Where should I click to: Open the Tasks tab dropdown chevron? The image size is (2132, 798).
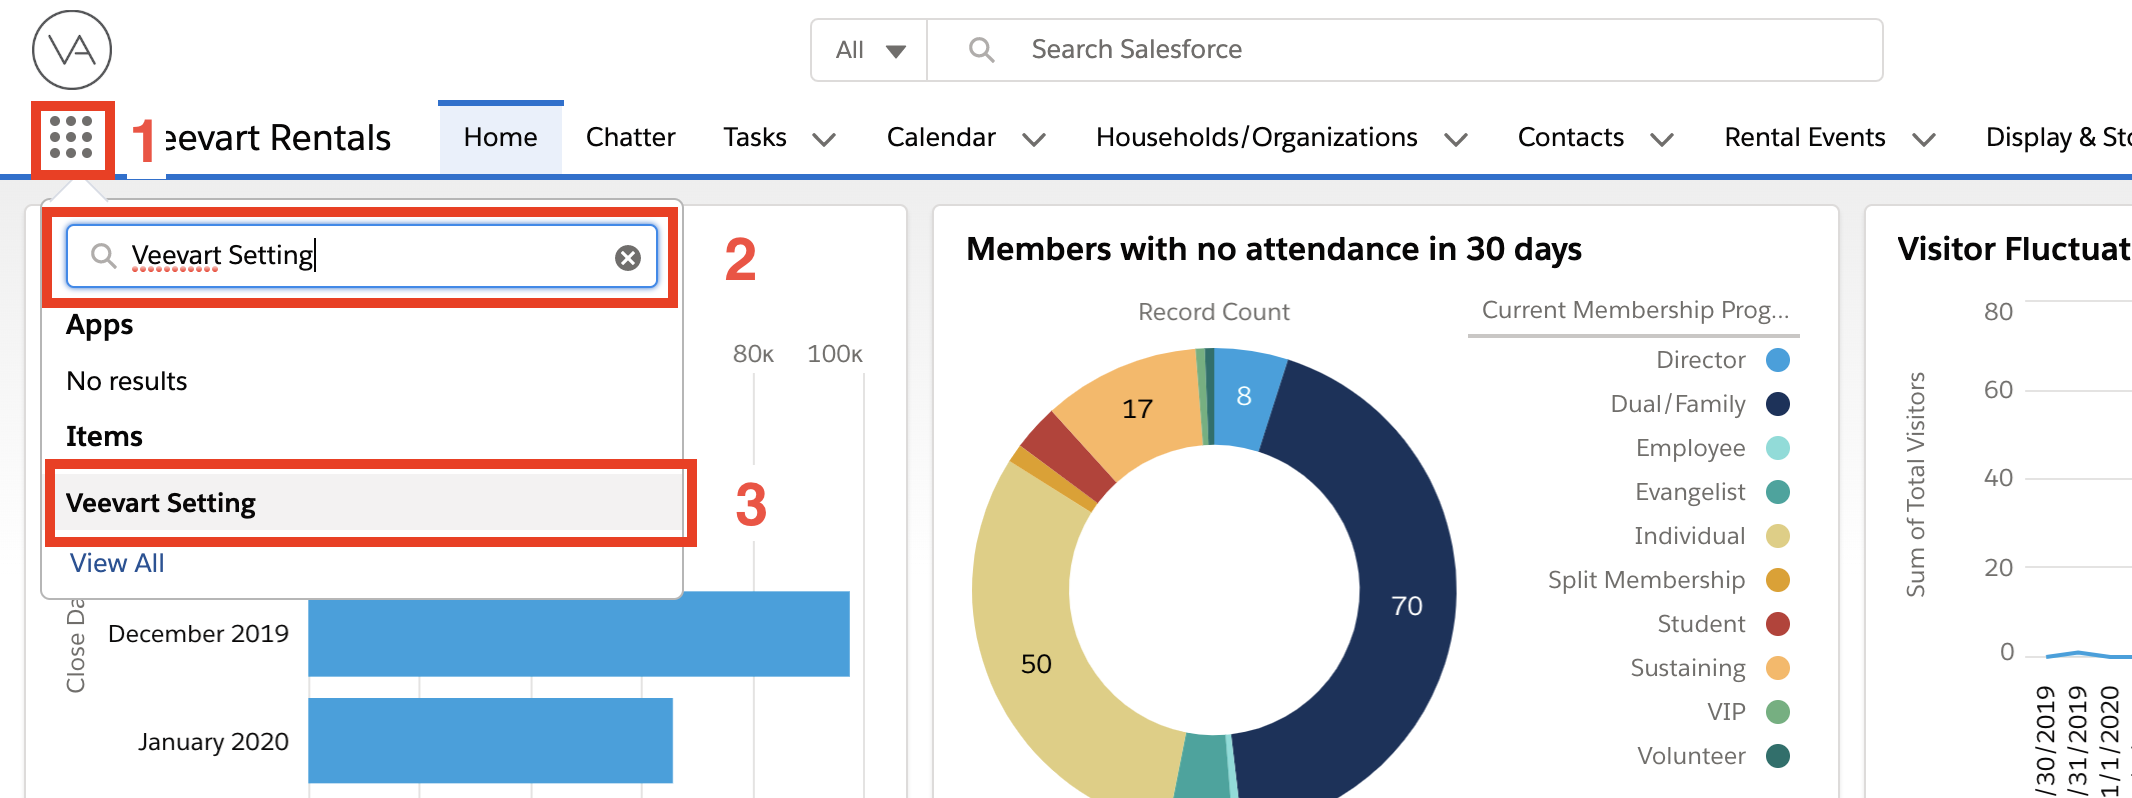click(x=824, y=139)
